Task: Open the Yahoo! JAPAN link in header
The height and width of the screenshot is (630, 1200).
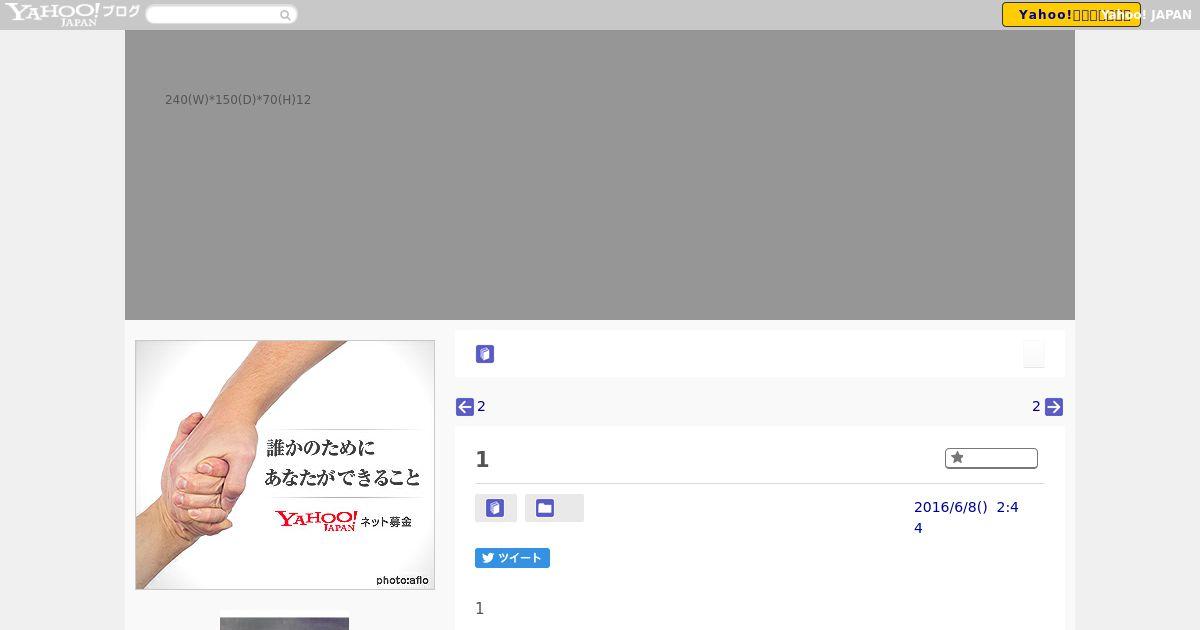Action: tap(1146, 15)
